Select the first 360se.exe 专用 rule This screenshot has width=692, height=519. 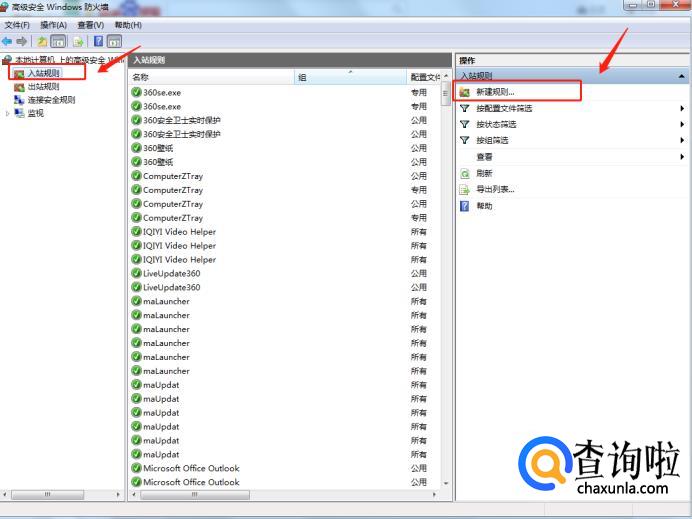[286, 92]
